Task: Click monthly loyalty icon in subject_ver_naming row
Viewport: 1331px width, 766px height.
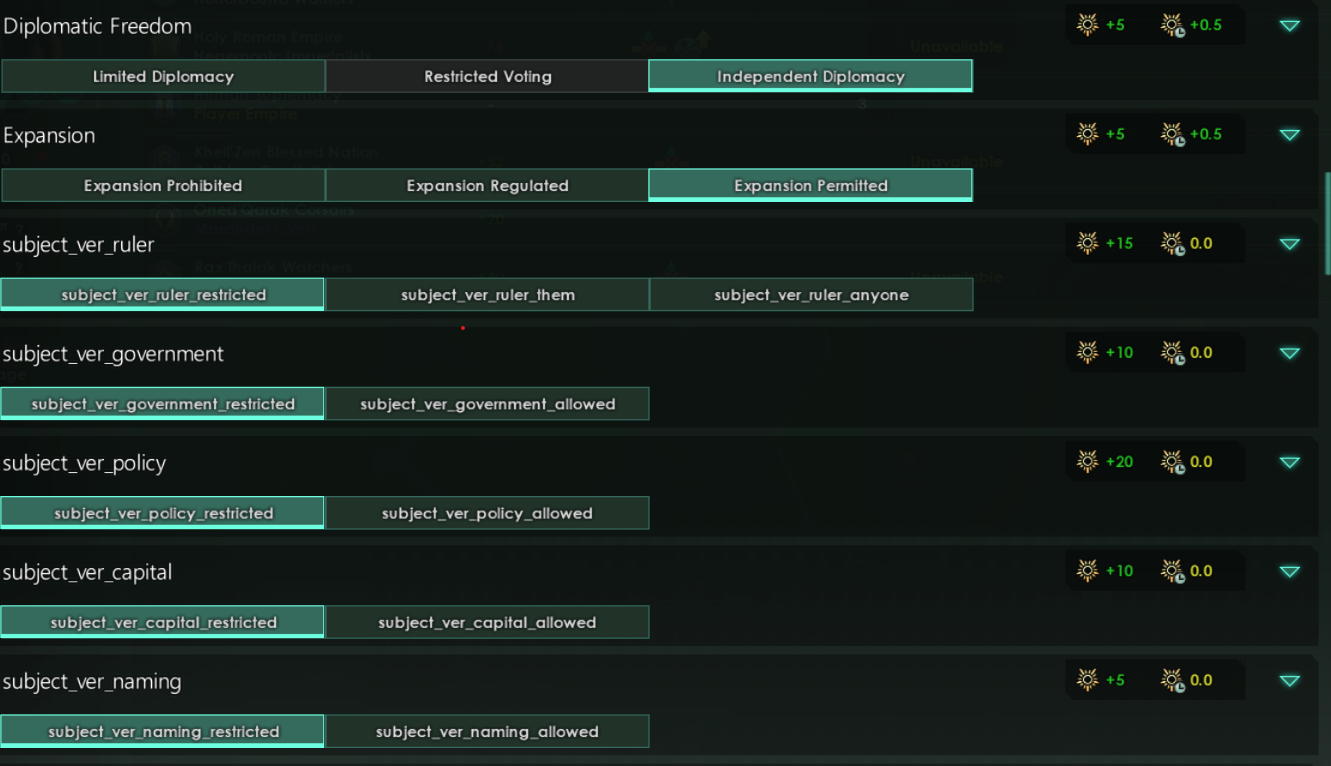Action: tap(1173, 679)
